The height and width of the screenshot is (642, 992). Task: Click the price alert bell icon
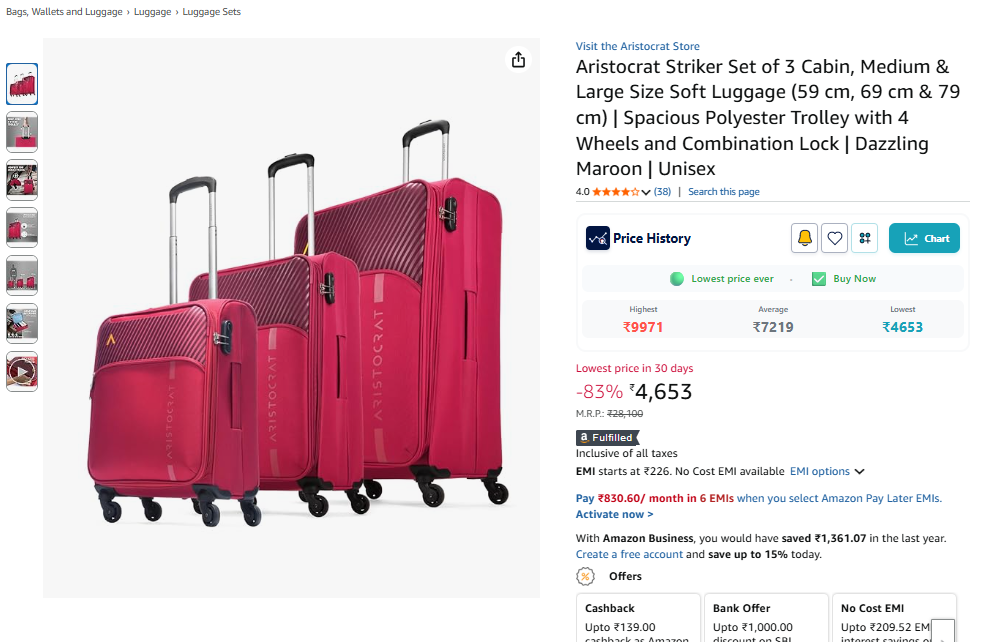[x=804, y=238]
